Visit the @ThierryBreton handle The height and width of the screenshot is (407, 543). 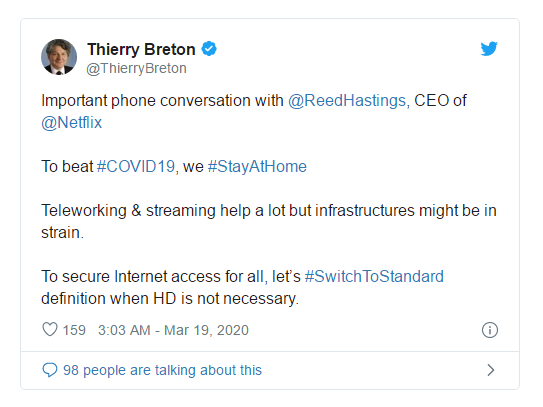136,69
